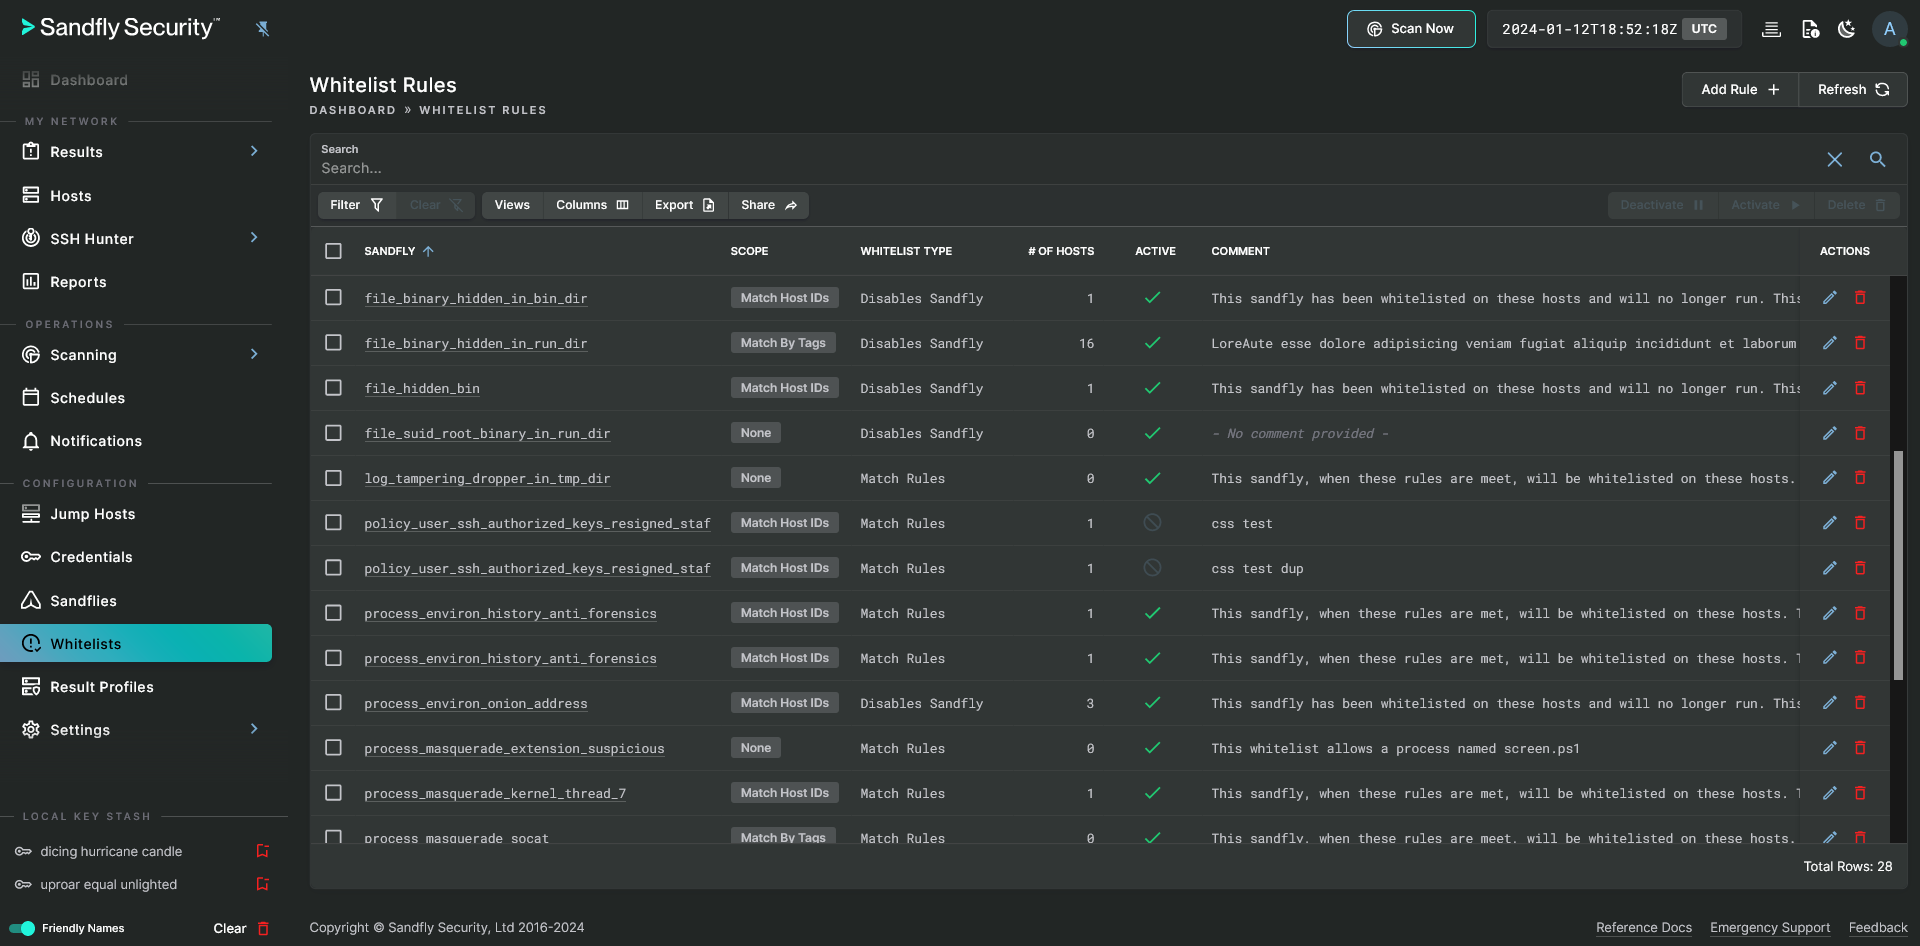1920x946 pixels.
Task: Edit the file_binary_hidden_in_bin_dir rule
Action: 1830,298
